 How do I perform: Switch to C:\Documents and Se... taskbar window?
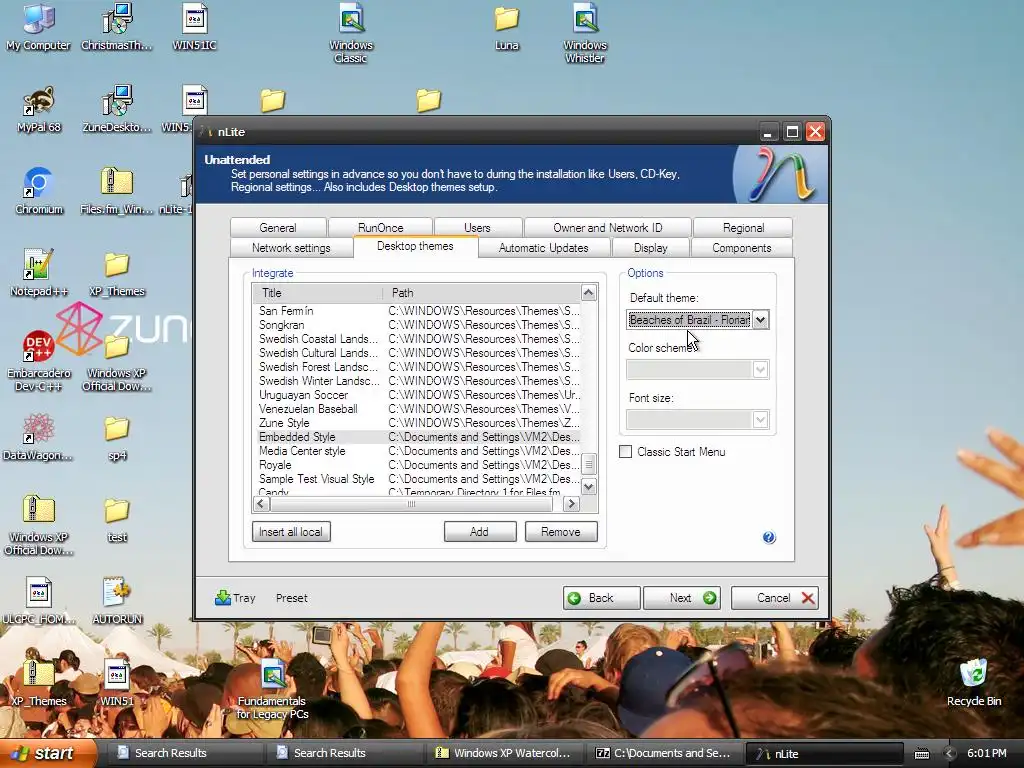[x=664, y=753]
